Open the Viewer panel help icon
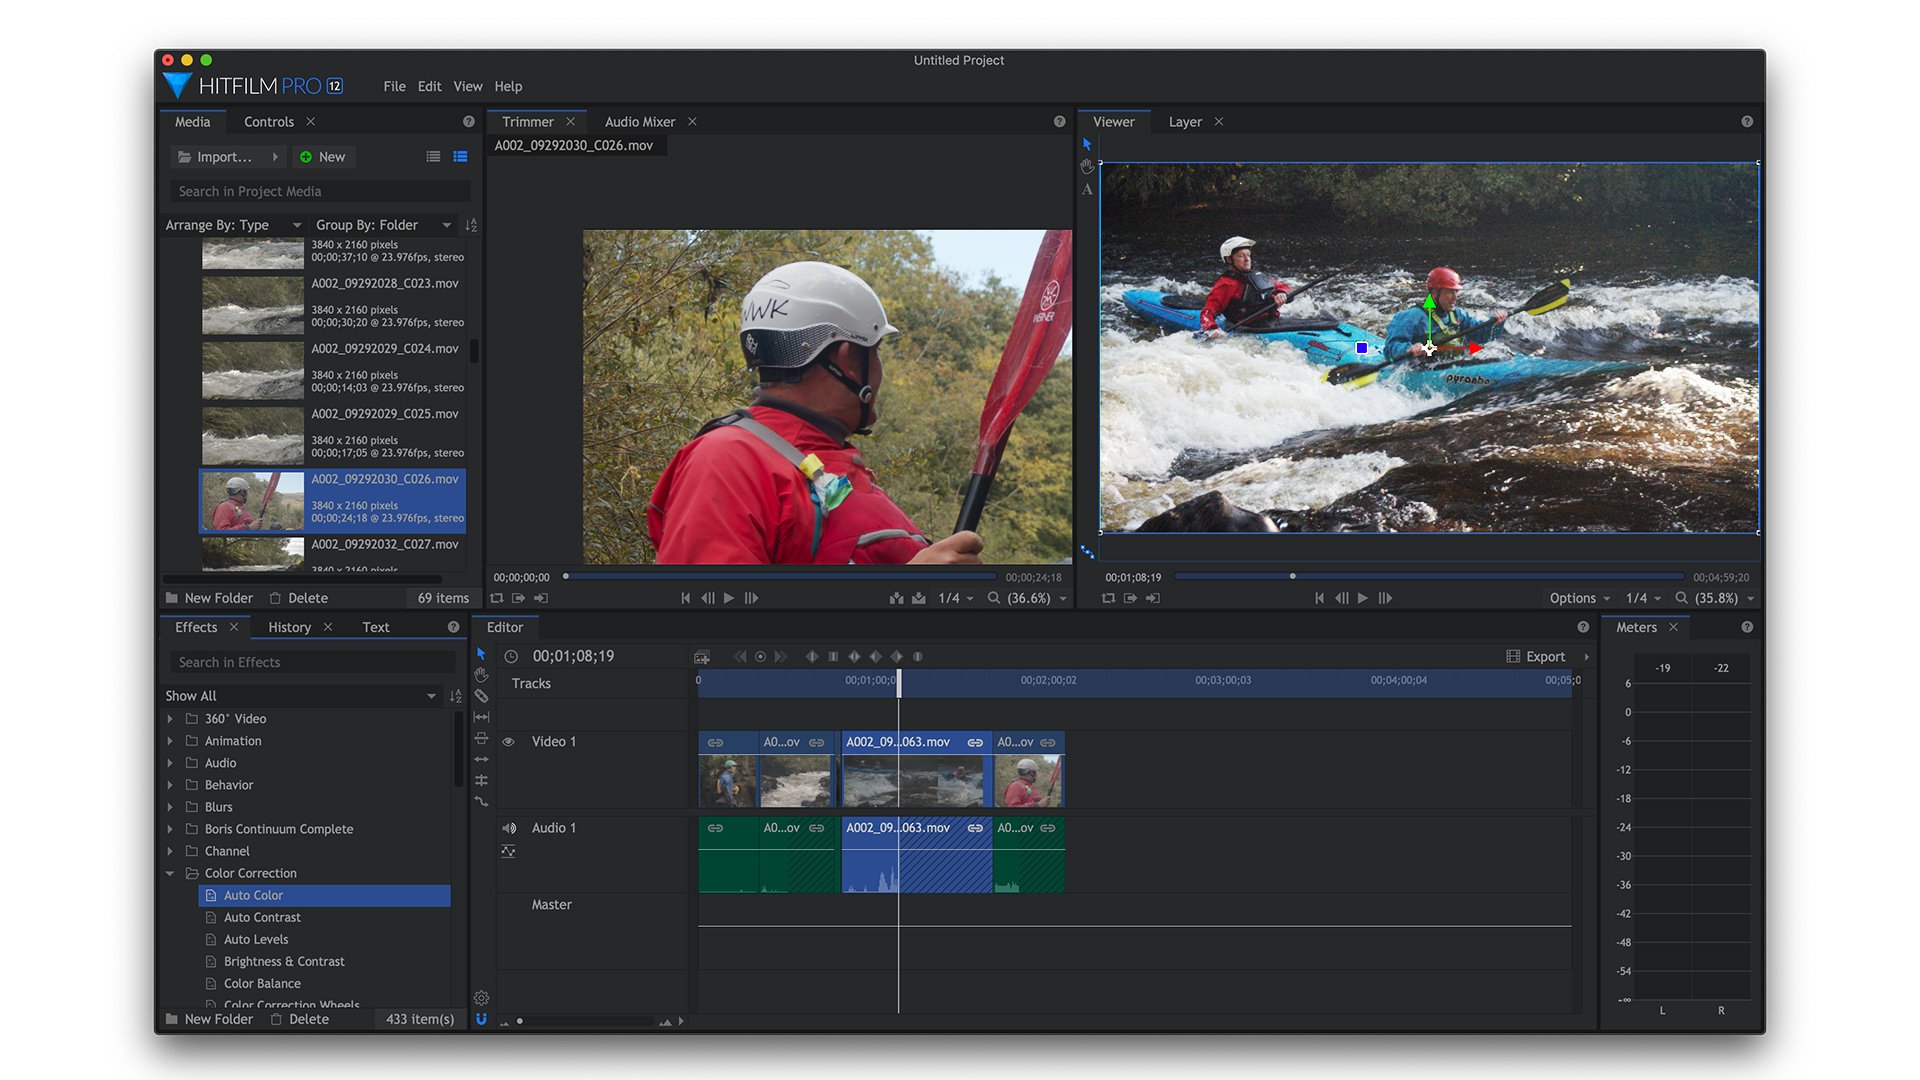 pyautogui.click(x=1747, y=122)
